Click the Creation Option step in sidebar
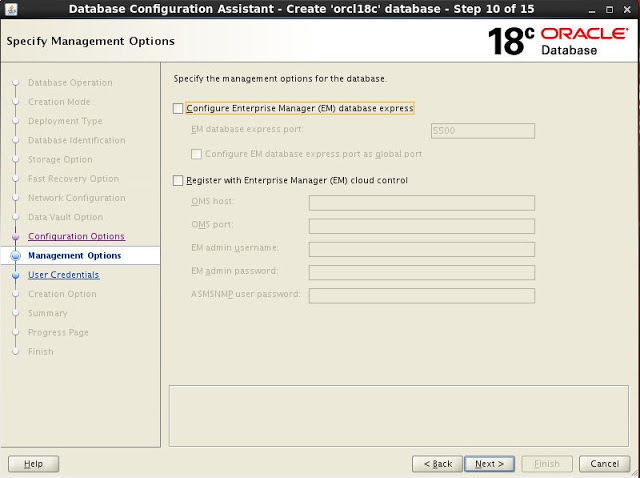The width and height of the screenshot is (640, 478). (62, 294)
